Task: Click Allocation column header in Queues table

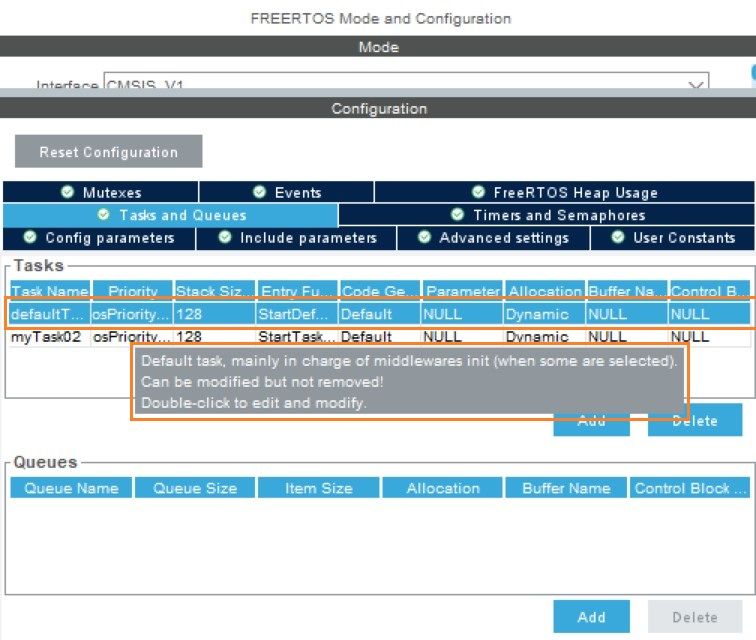Action: point(443,488)
